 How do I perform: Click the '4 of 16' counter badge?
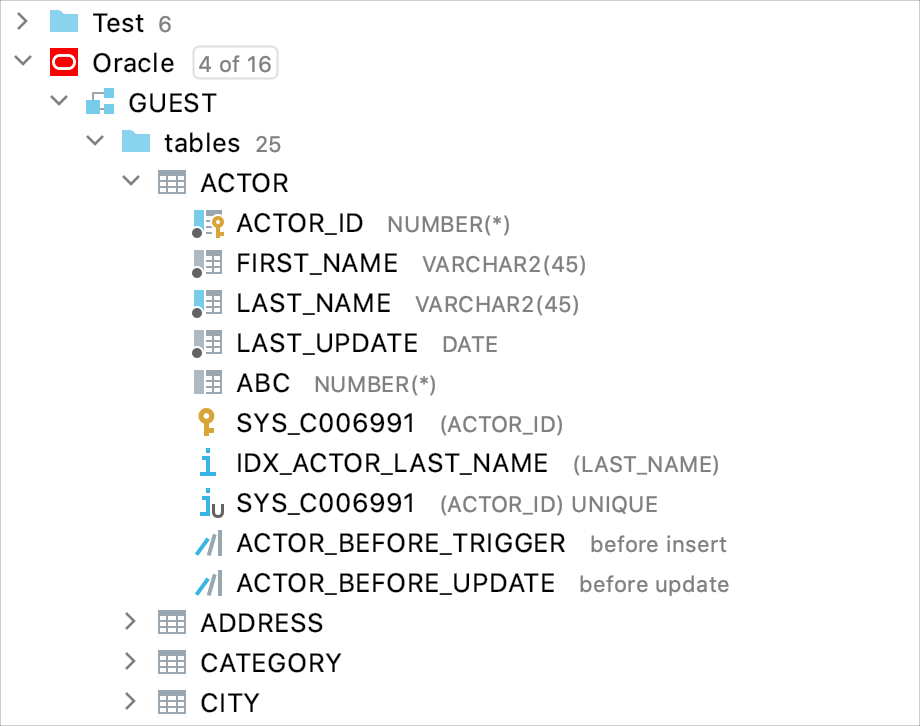[234, 62]
